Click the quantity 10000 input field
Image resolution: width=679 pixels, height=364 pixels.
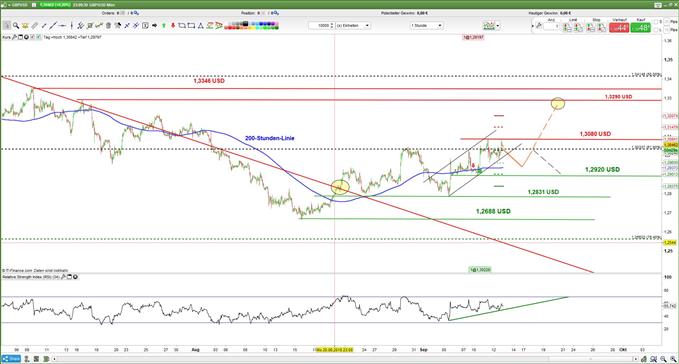coord(319,26)
